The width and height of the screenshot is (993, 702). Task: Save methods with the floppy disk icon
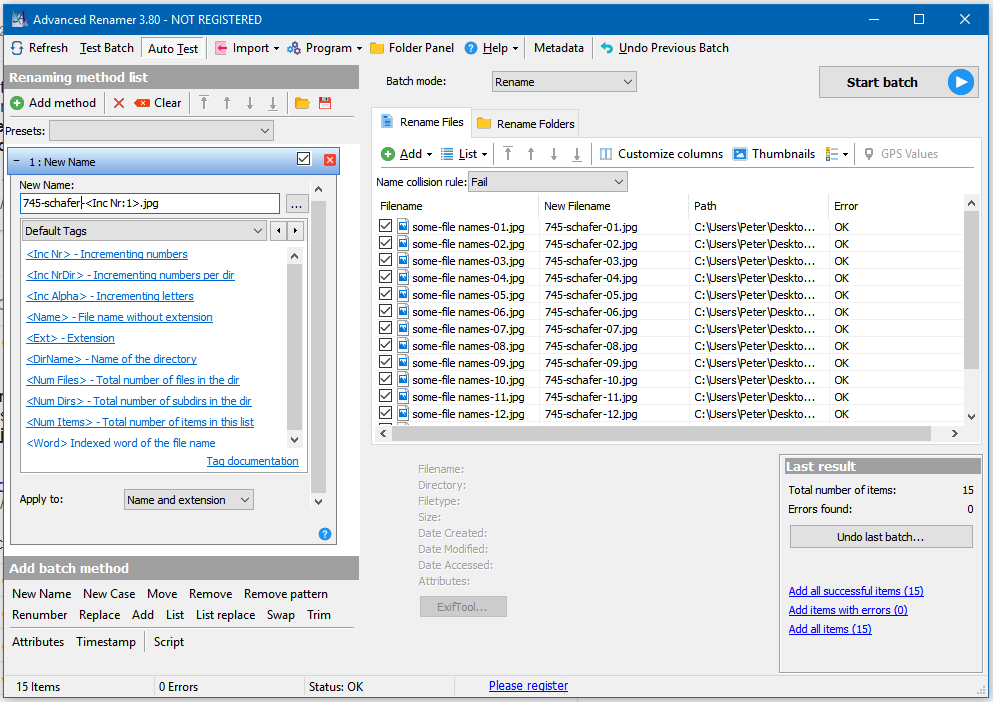(x=325, y=103)
